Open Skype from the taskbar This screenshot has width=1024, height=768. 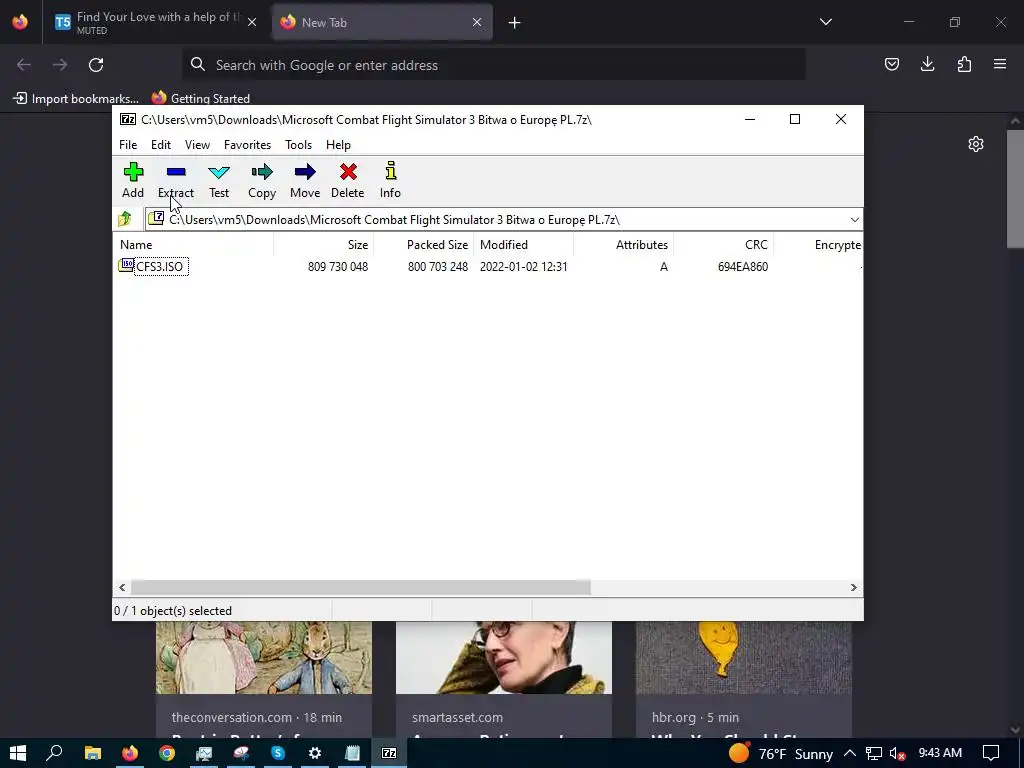(x=278, y=753)
